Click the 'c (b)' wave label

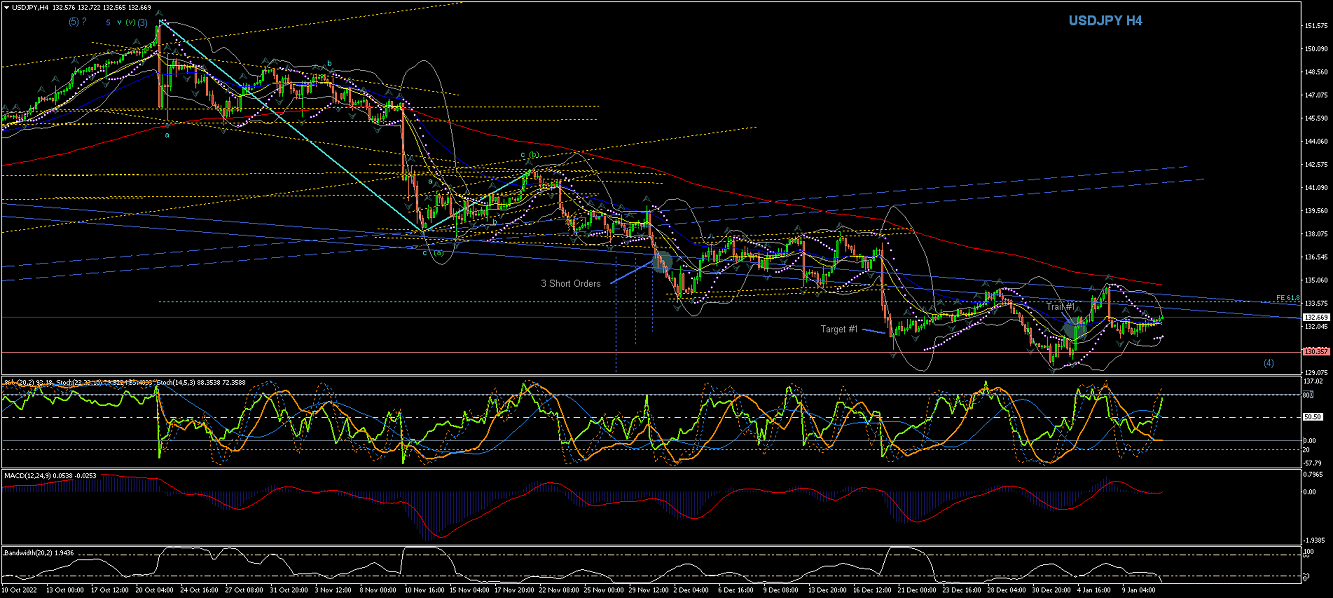(x=530, y=156)
